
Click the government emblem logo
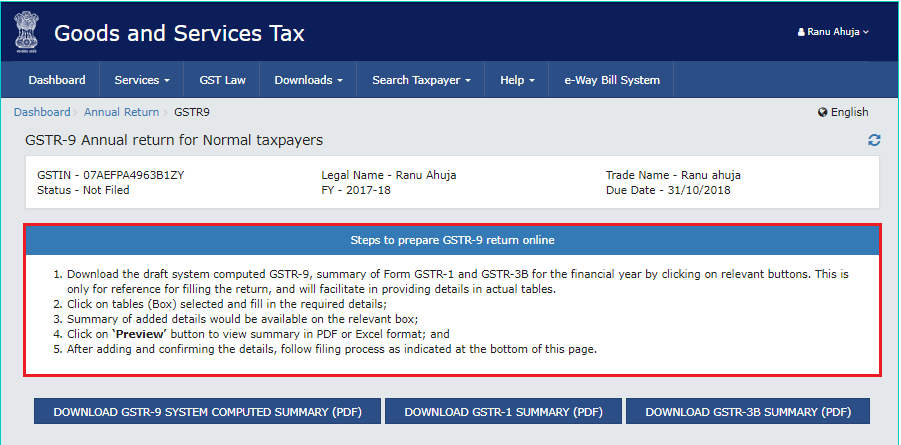27,33
